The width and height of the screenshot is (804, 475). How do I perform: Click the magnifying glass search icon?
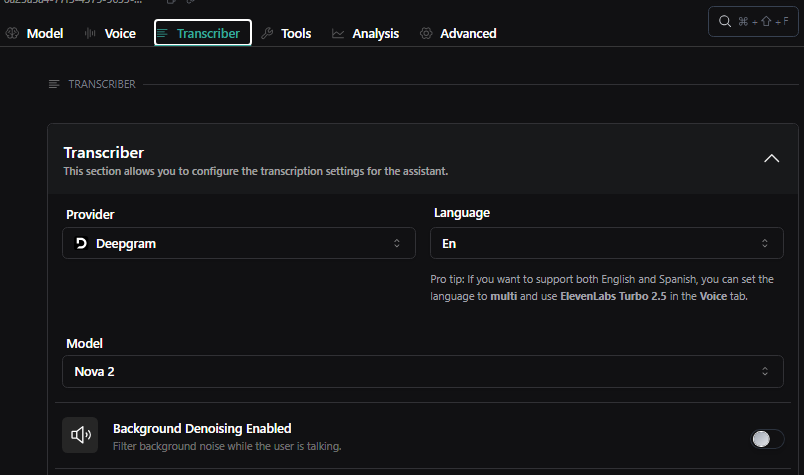click(725, 21)
